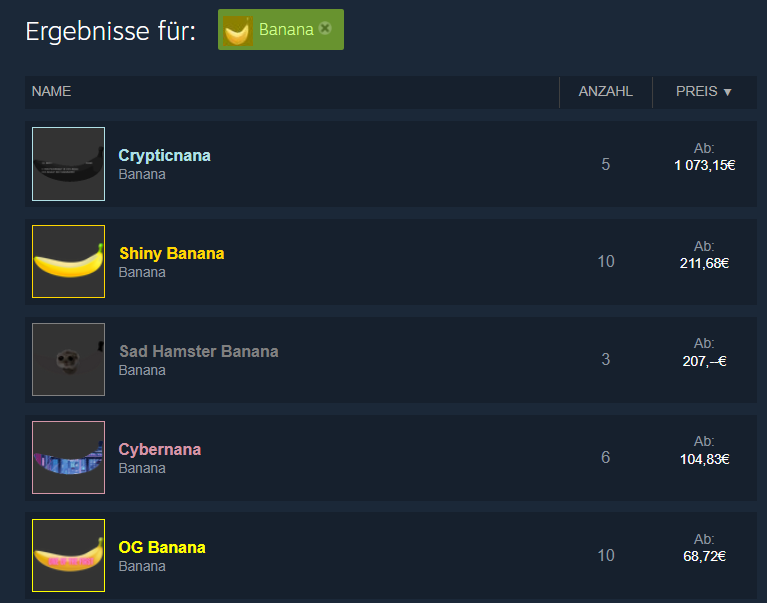Open the Sad Hamster Banana image
Viewport: 767px width, 603px height.
click(68, 359)
